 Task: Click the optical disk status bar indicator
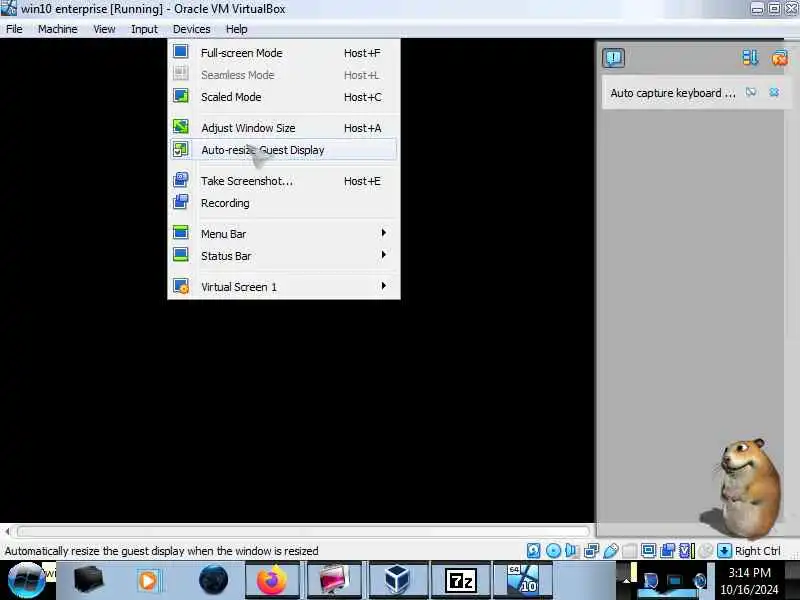pyautogui.click(x=553, y=551)
